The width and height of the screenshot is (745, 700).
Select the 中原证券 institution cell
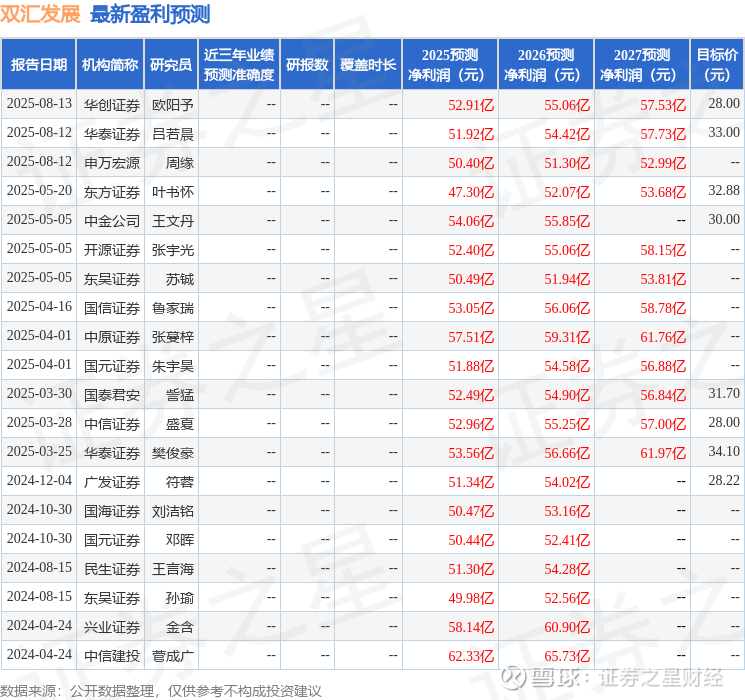(112, 337)
